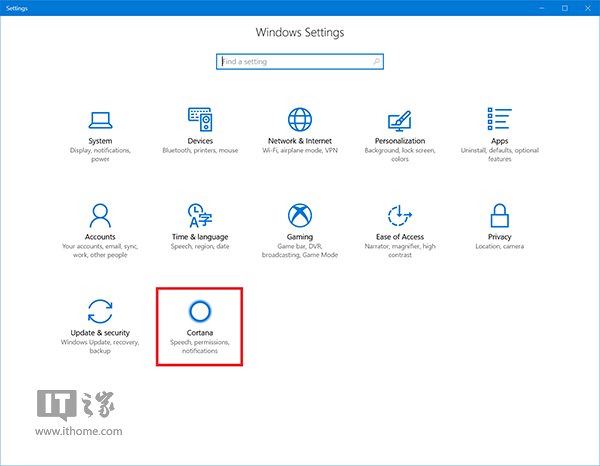Open the Personalization paintbrush icon

point(399,121)
